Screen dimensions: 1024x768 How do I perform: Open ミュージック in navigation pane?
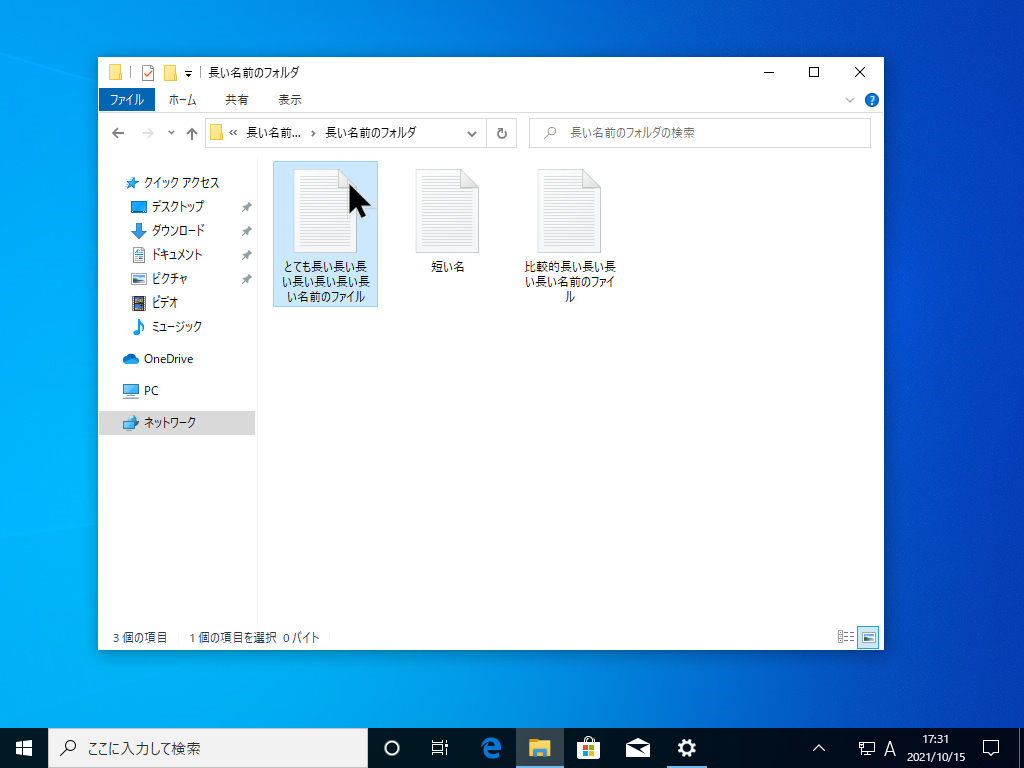tap(176, 327)
